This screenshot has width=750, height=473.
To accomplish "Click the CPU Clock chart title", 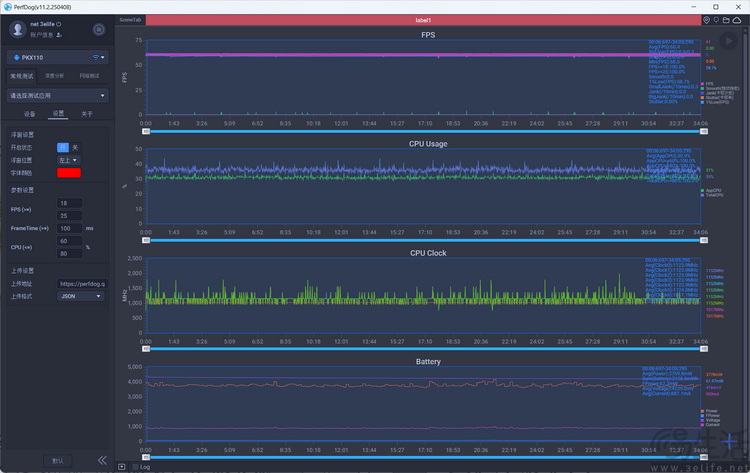I will coord(428,253).
